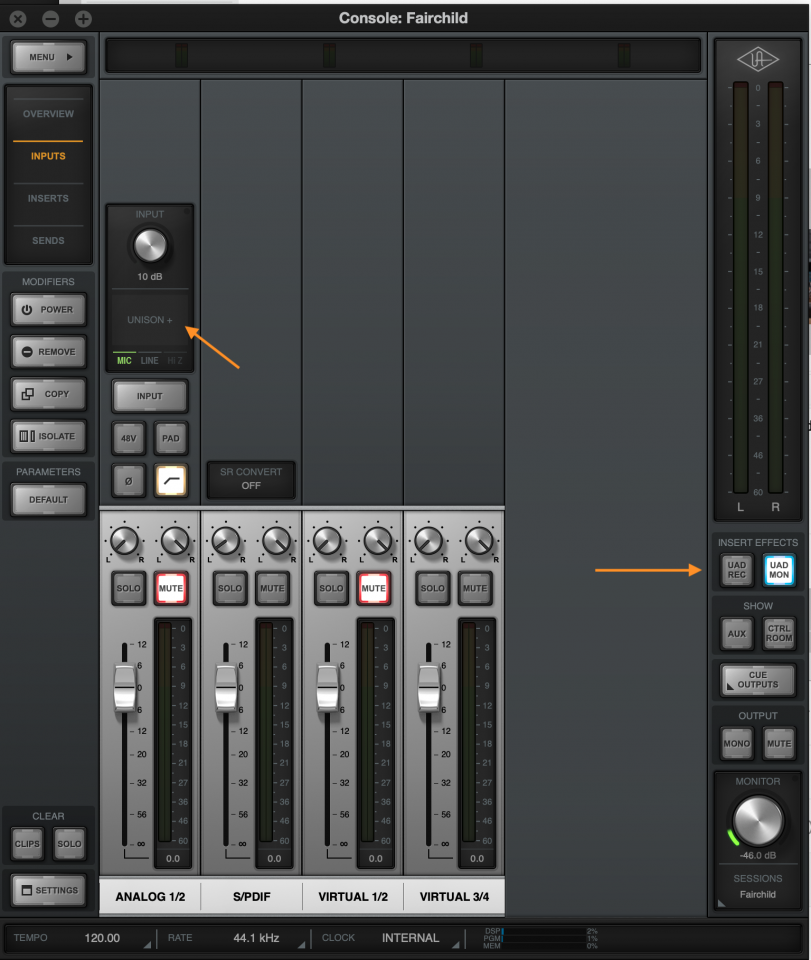Switch to the INPUTS view
This screenshot has height=960, width=811.
[x=48, y=156]
